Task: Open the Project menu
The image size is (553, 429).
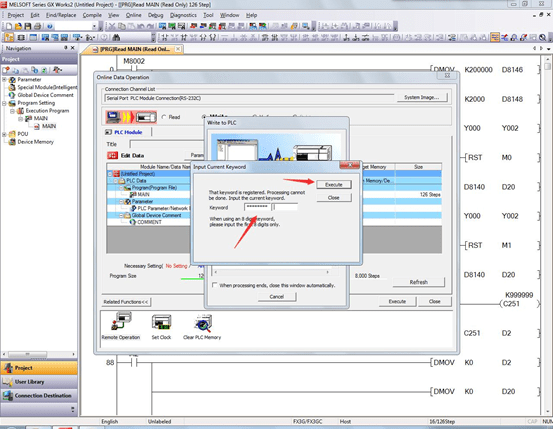Action: click(x=16, y=15)
